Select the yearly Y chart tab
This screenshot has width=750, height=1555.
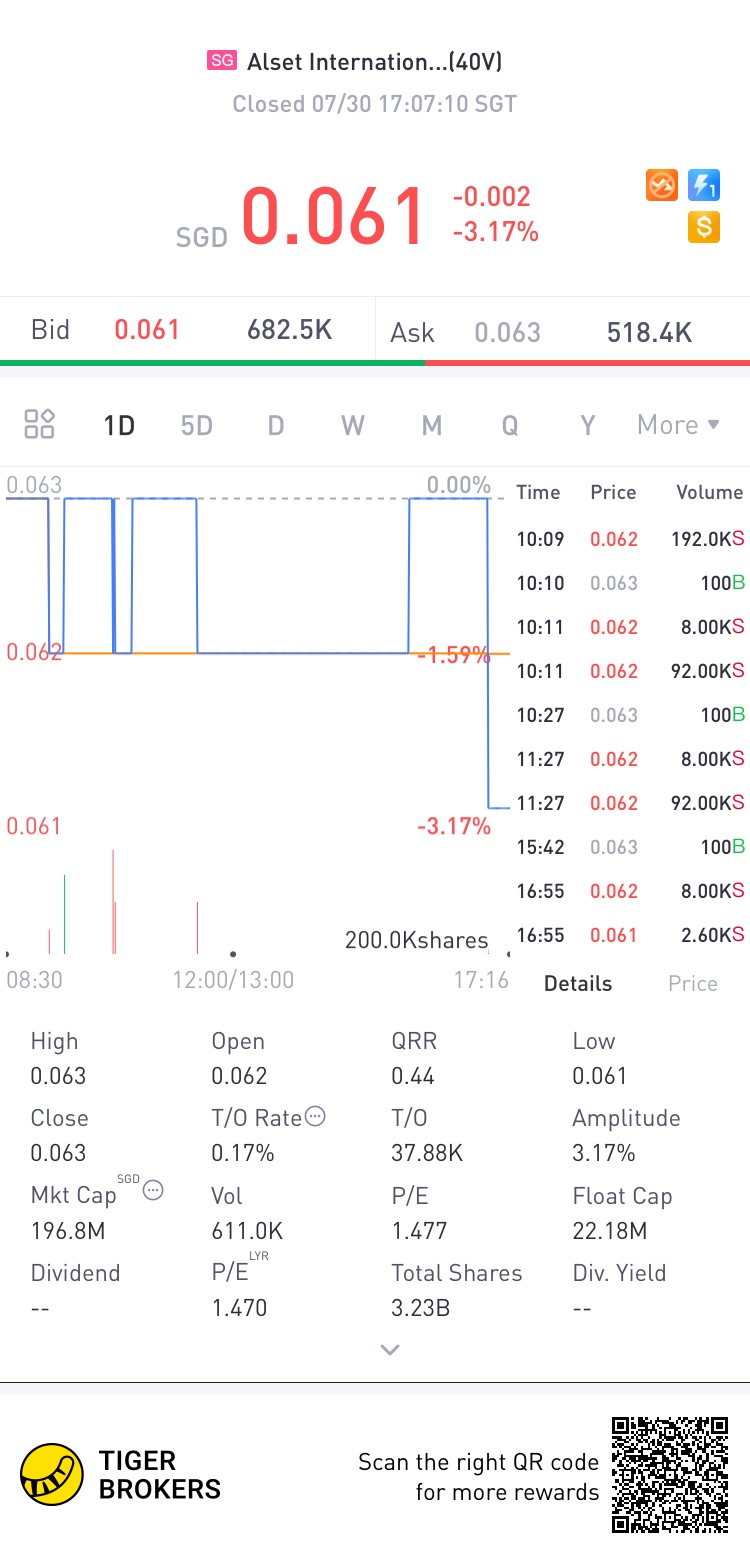[588, 425]
